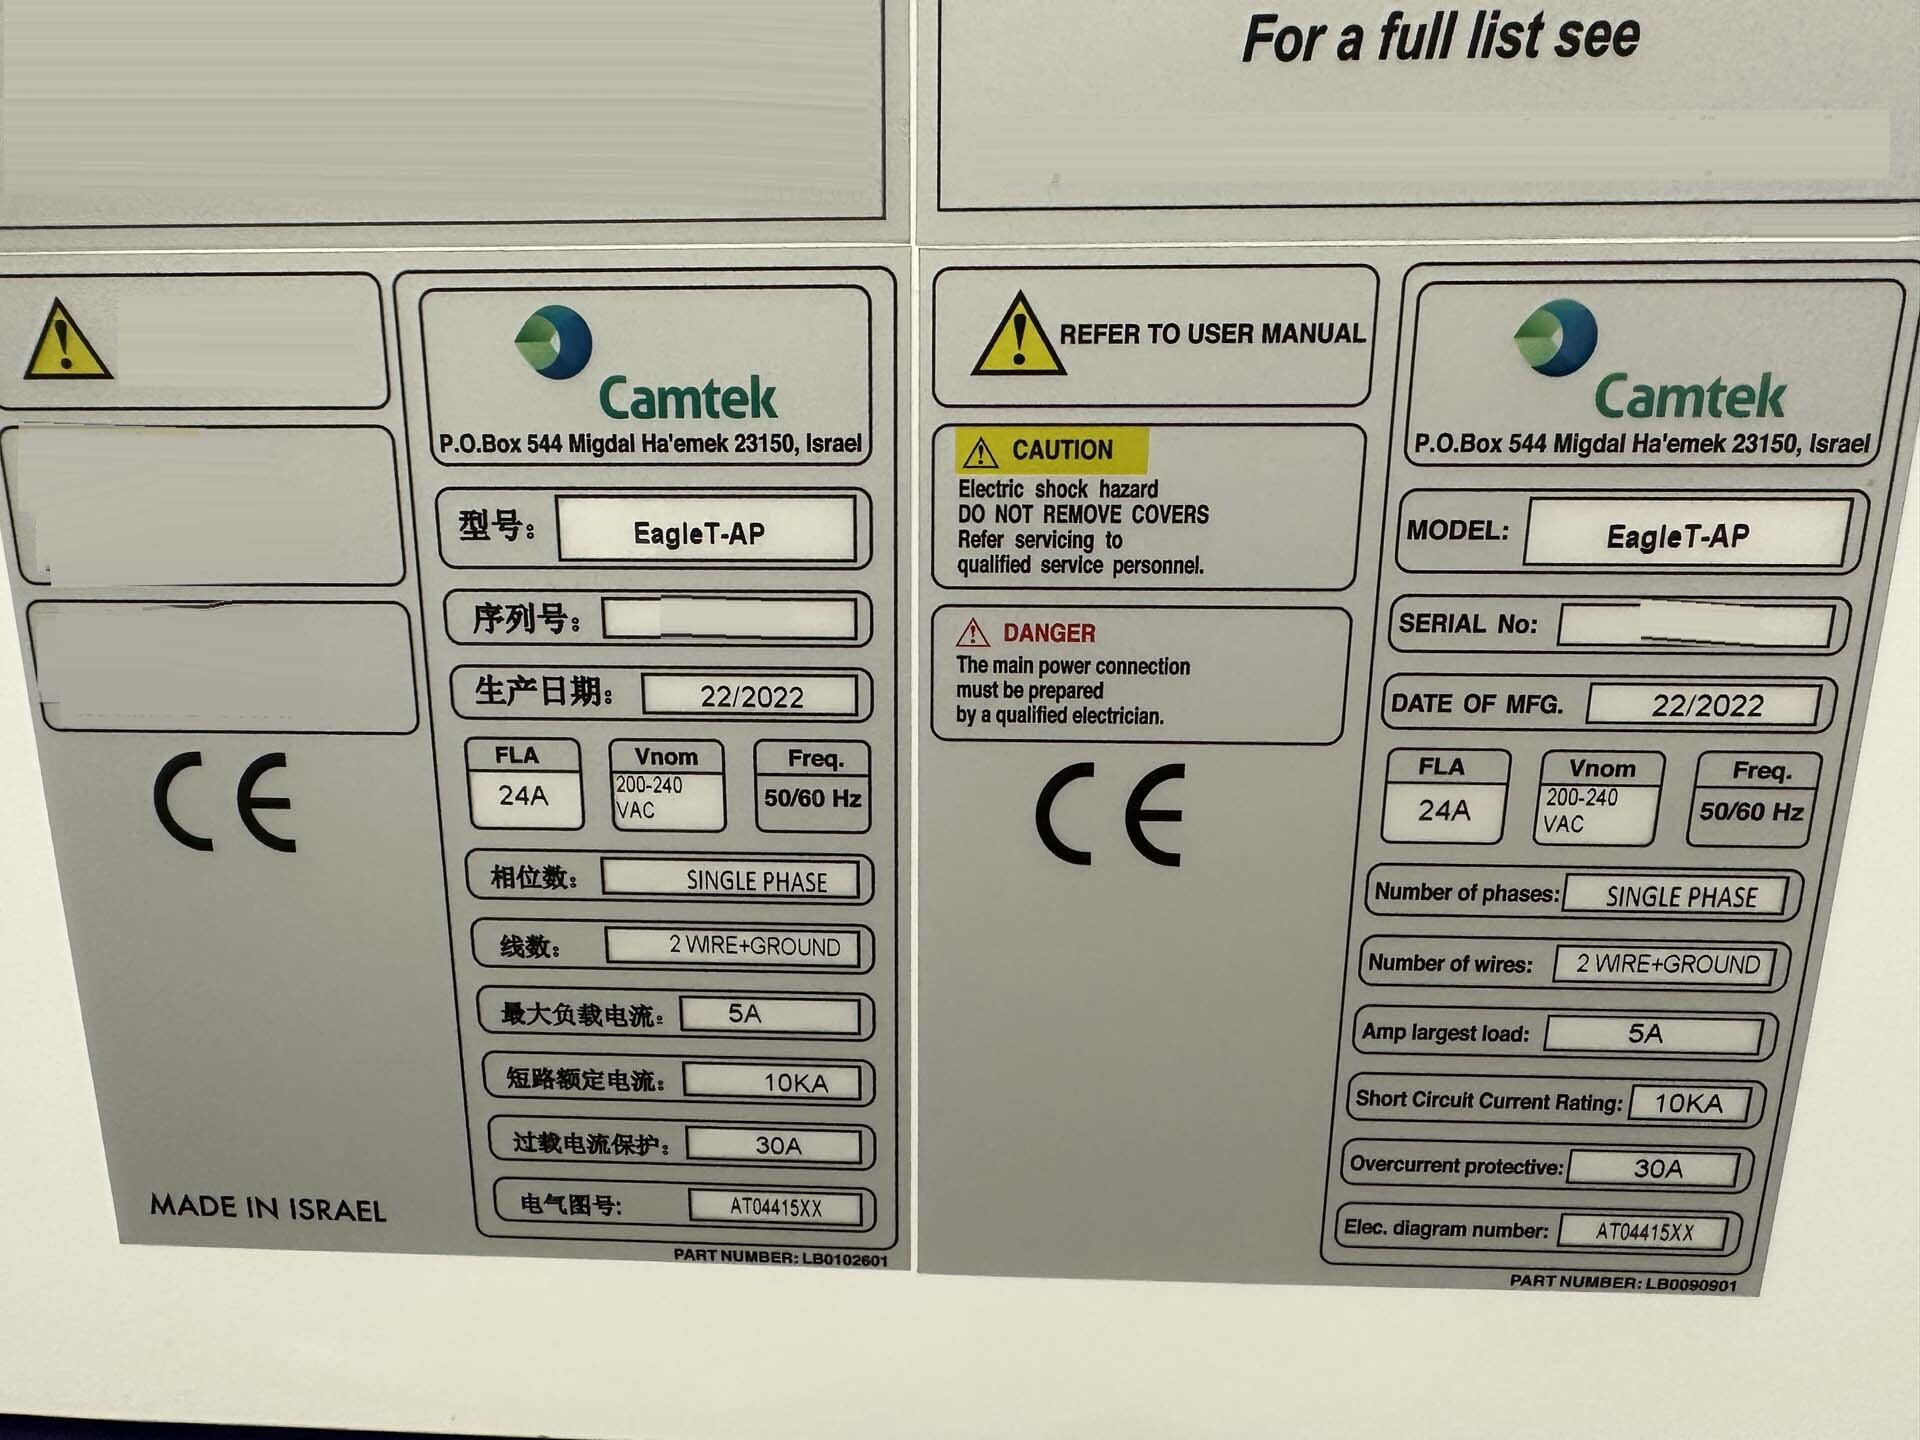The image size is (1920, 1440).
Task: Click the CE mark on the right label
Action: (x=1110, y=814)
